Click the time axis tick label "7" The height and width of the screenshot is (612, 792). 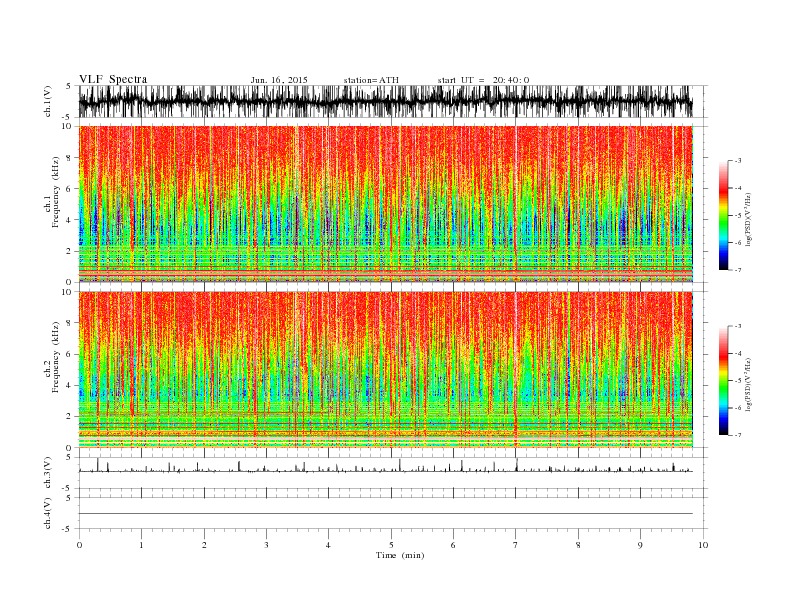click(515, 545)
